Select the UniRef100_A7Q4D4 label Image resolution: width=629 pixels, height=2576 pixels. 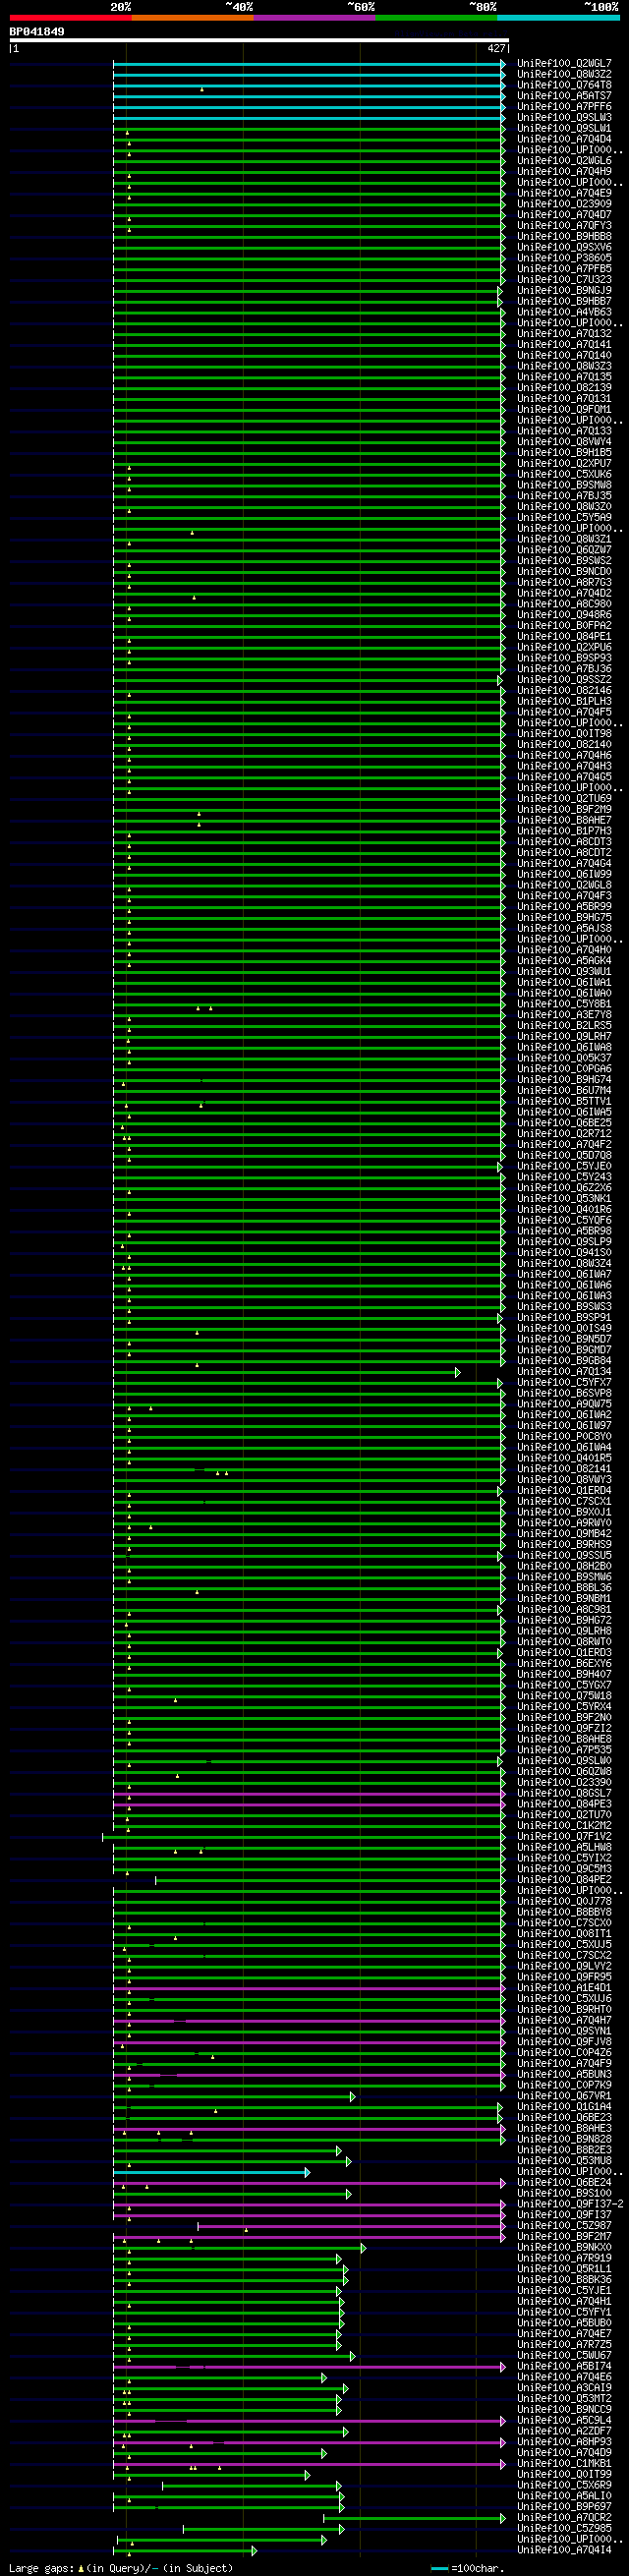tap(564, 140)
